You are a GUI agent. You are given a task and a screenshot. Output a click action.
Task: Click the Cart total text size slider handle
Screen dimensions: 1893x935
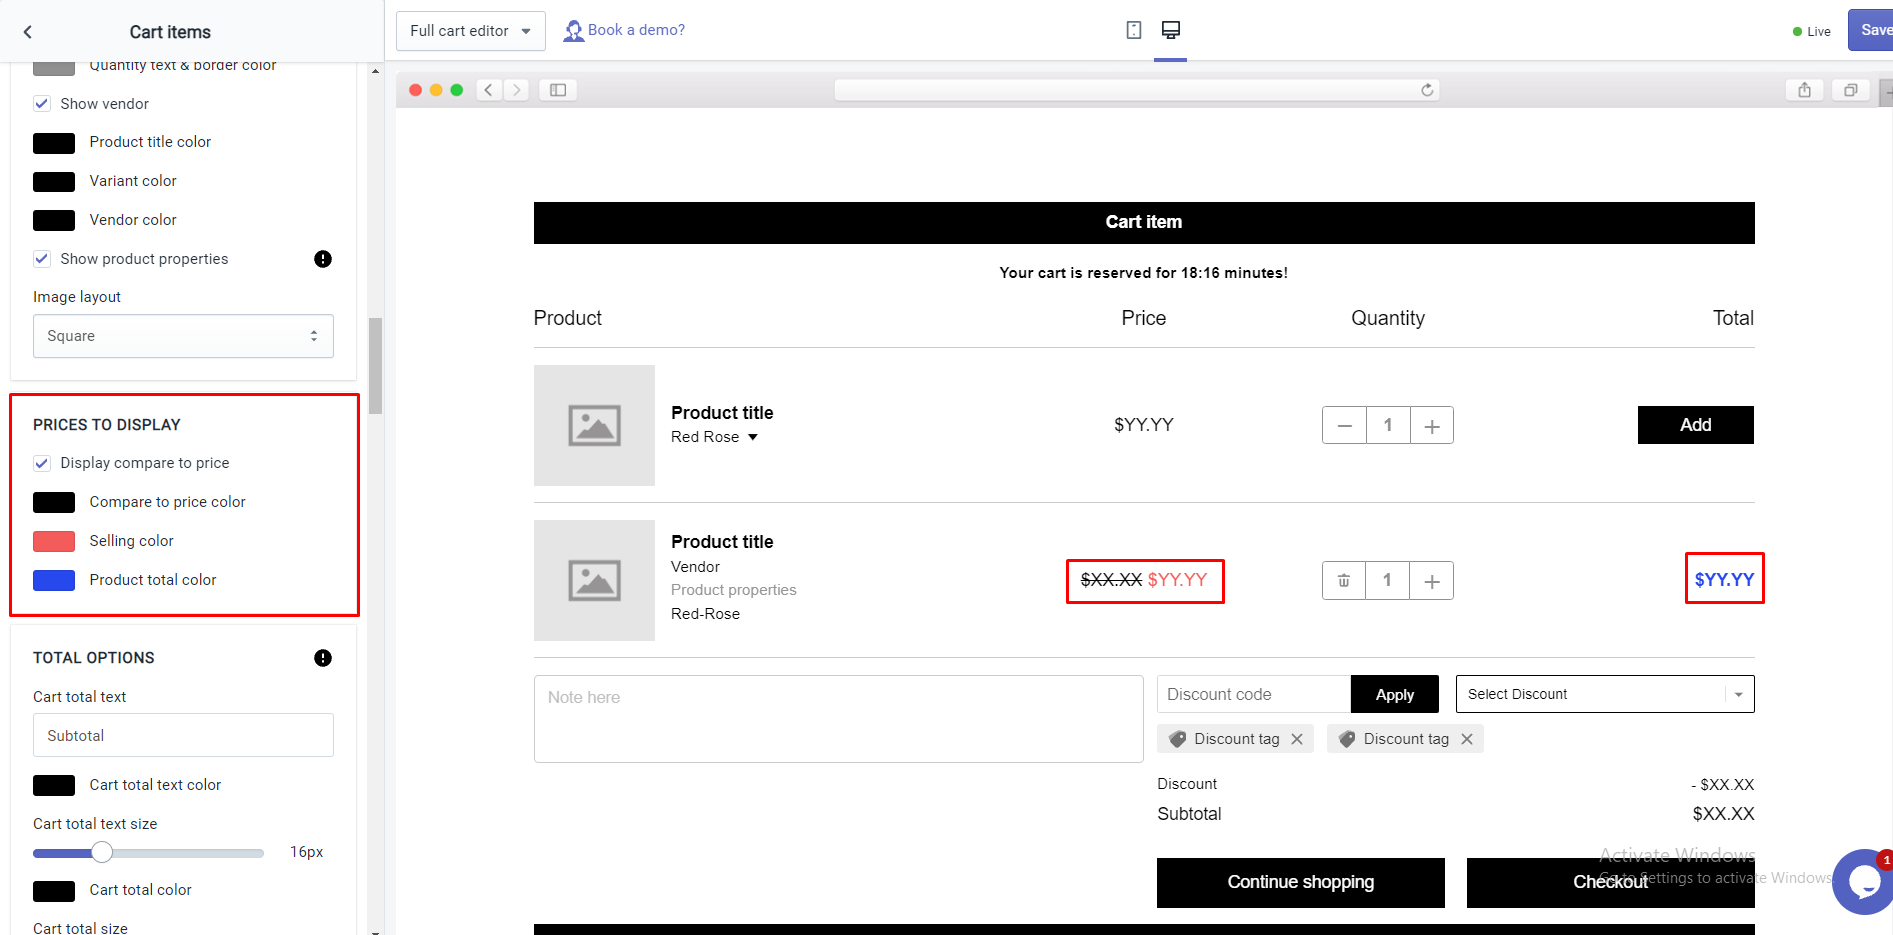click(102, 853)
